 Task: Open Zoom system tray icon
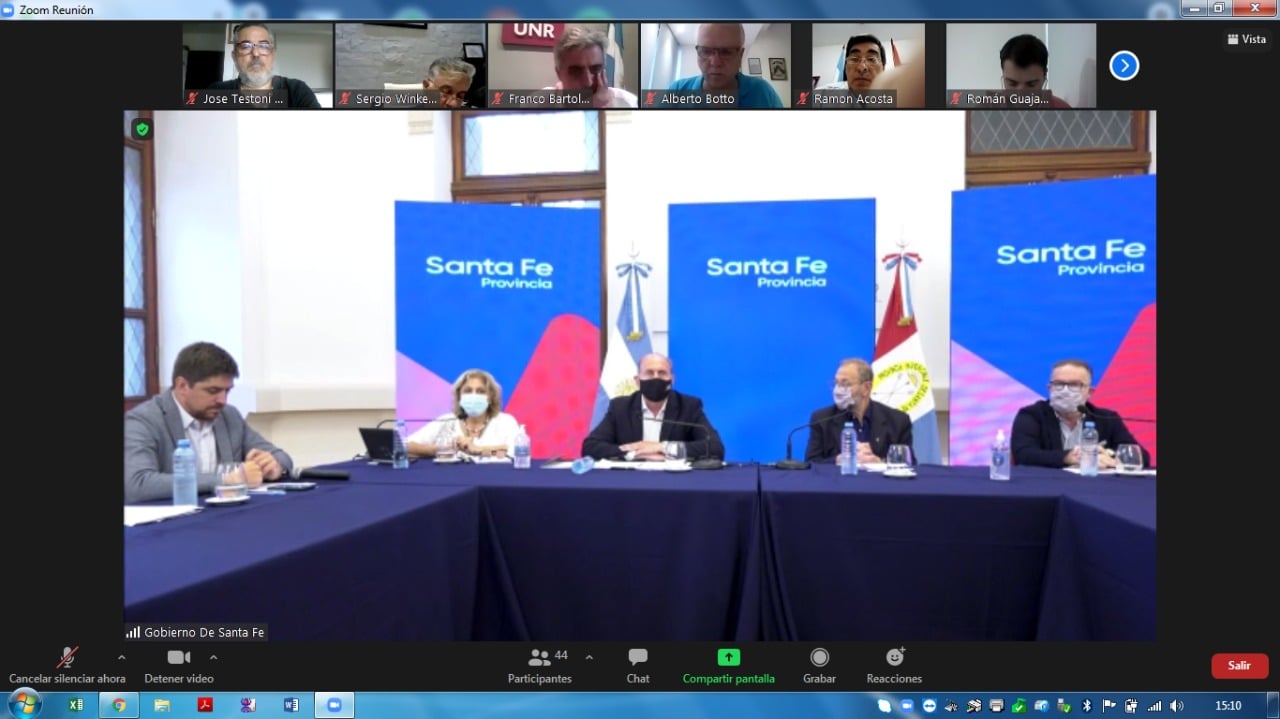tap(907, 706)
